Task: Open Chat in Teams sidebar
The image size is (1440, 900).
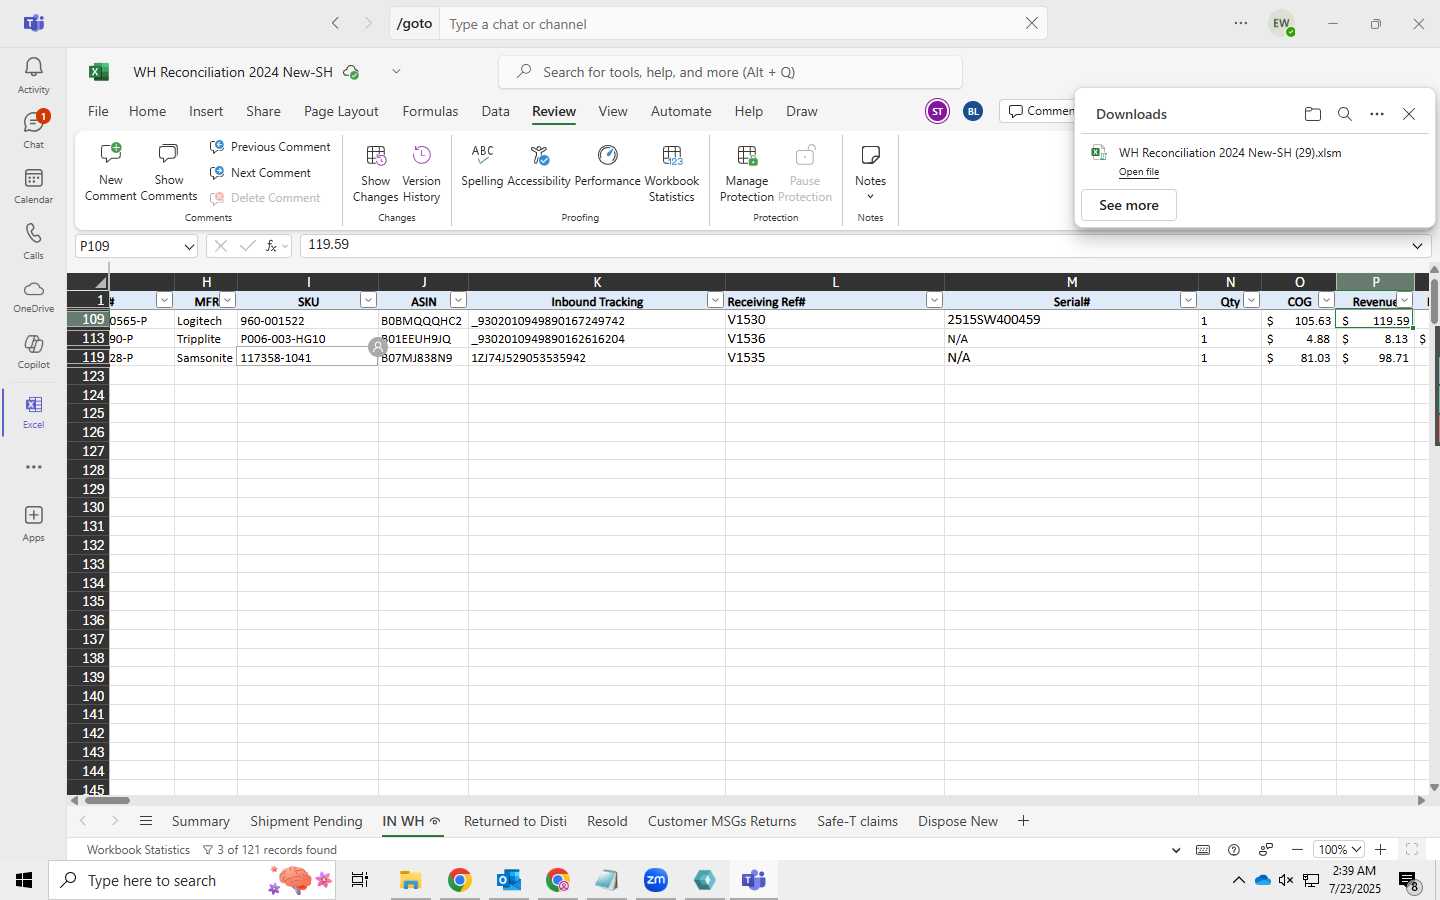Action: tap(33, 130)
